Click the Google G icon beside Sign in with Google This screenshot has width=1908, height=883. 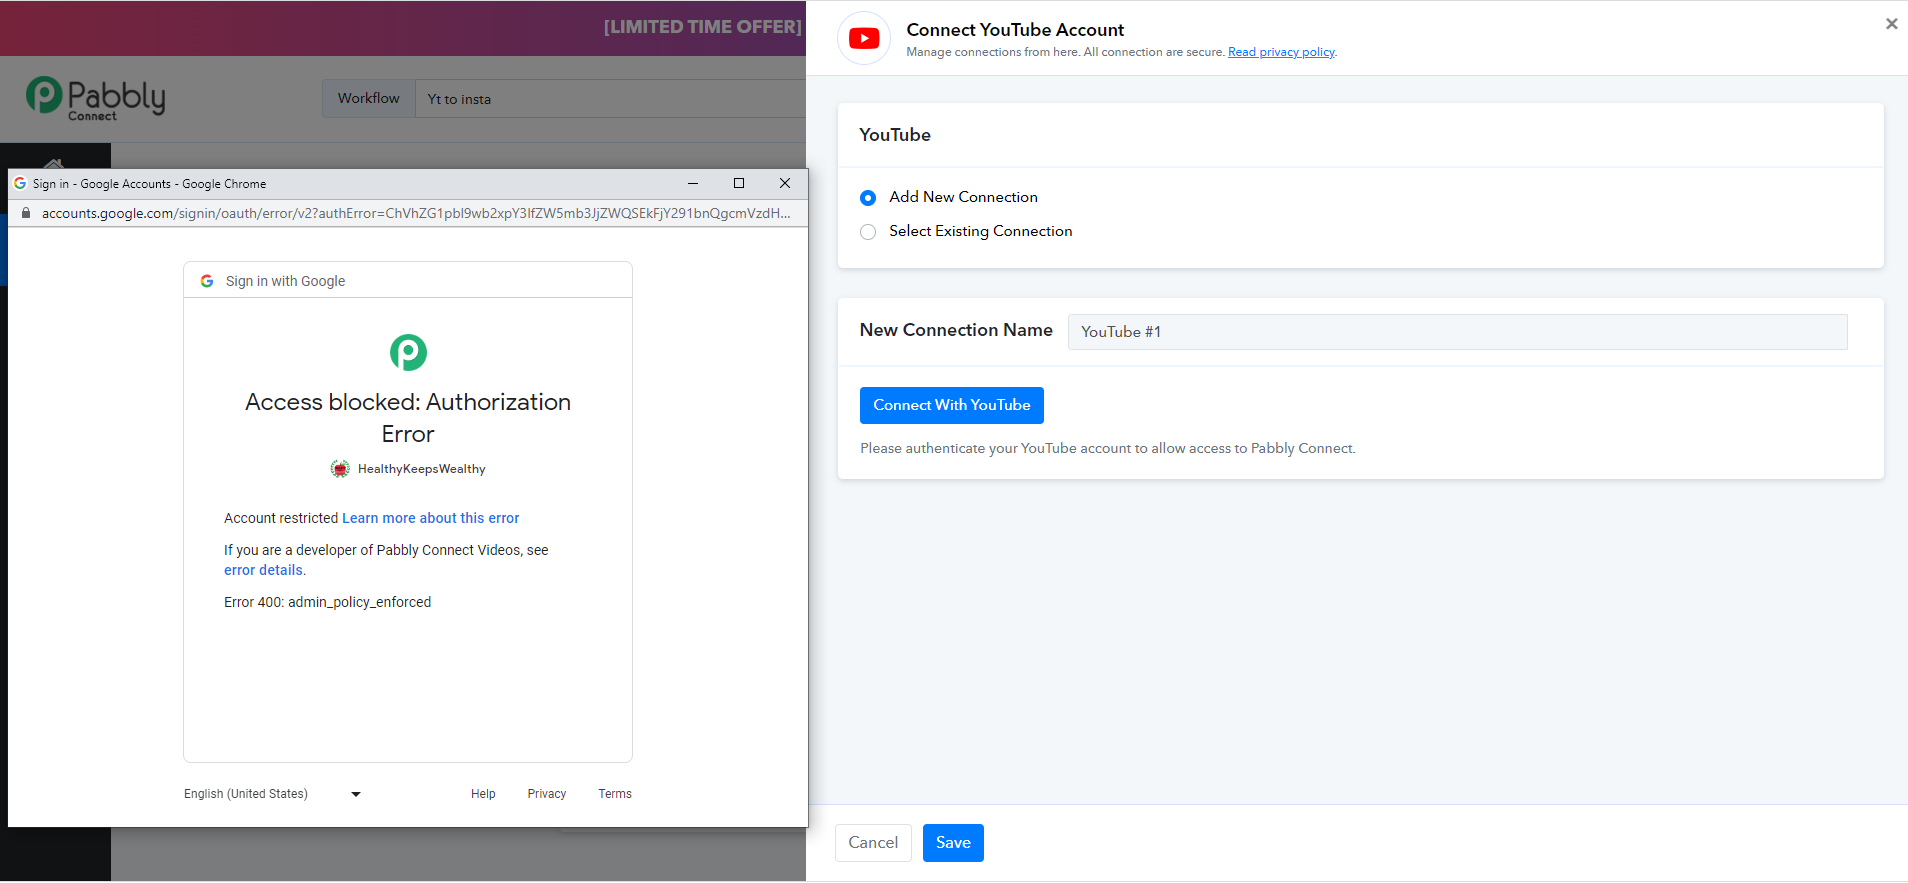pos(207,281)
